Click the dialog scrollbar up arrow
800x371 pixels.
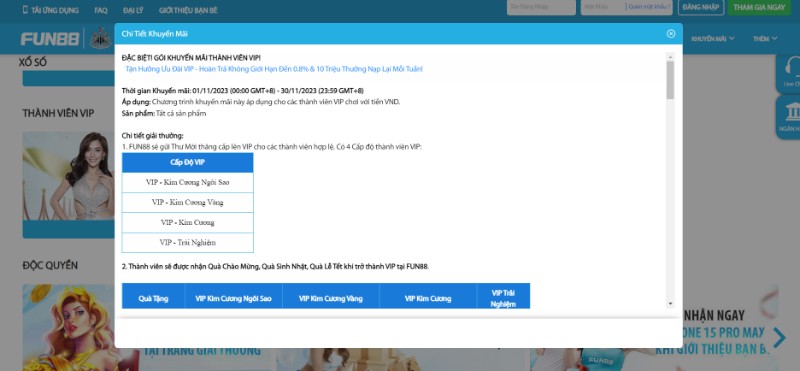point(670,56)
